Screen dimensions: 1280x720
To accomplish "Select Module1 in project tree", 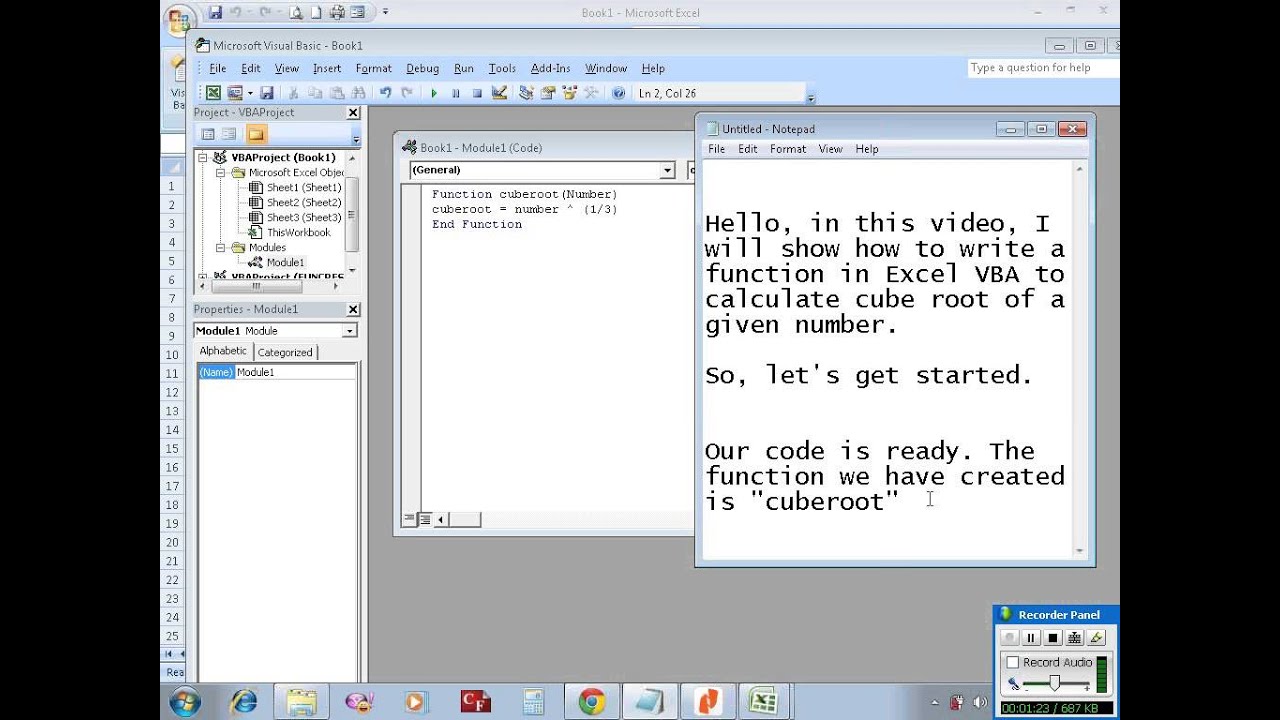I will pos(285,263).
